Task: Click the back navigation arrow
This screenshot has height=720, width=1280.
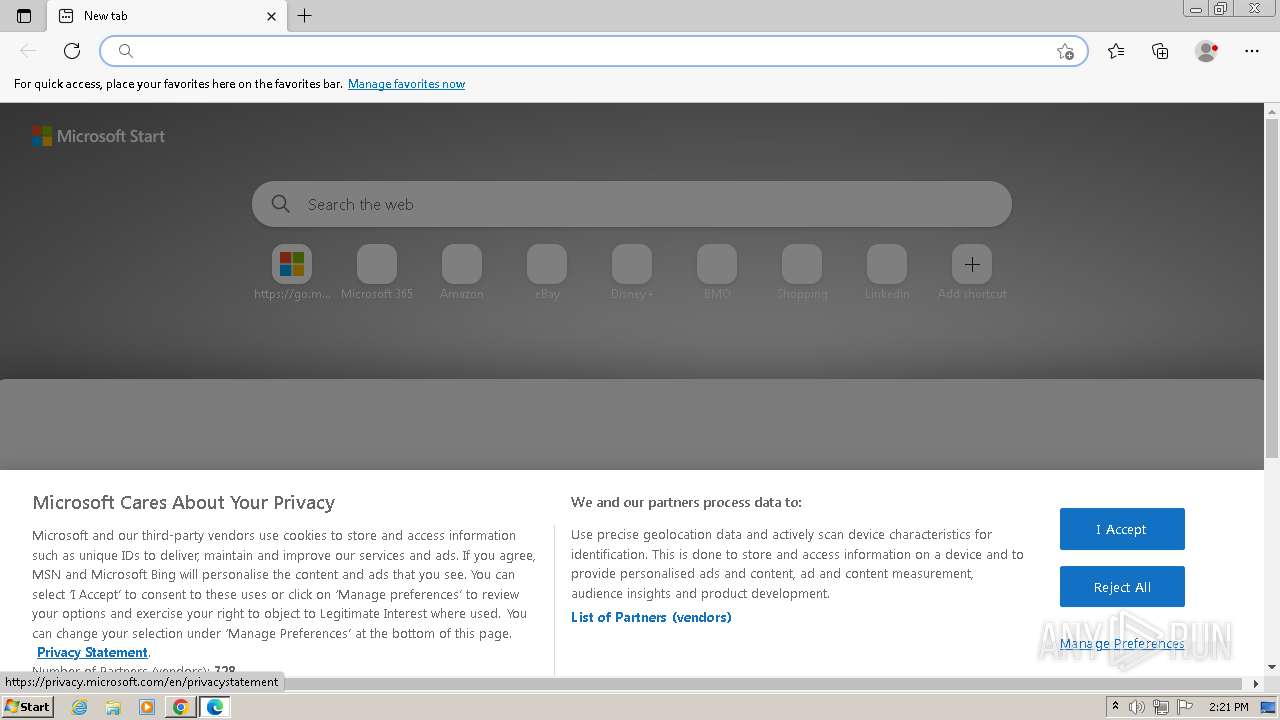Action: [x=28, y=51]
